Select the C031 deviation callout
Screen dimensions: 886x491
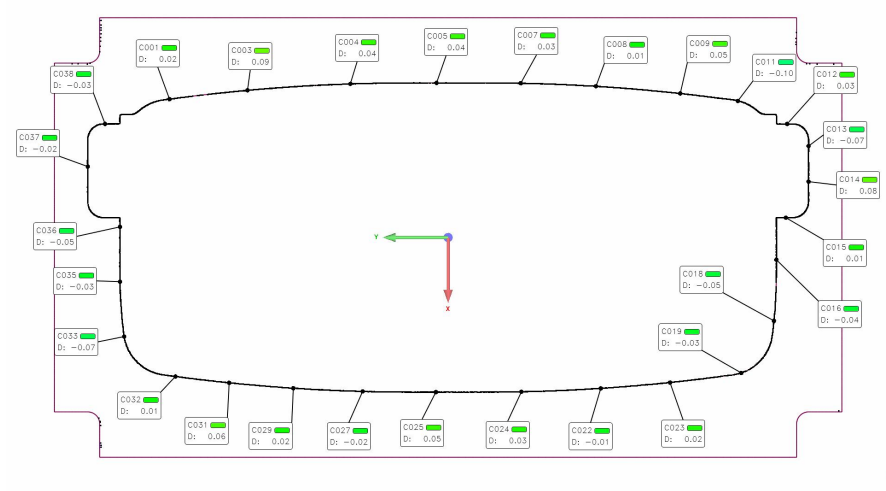coord(207,430)
